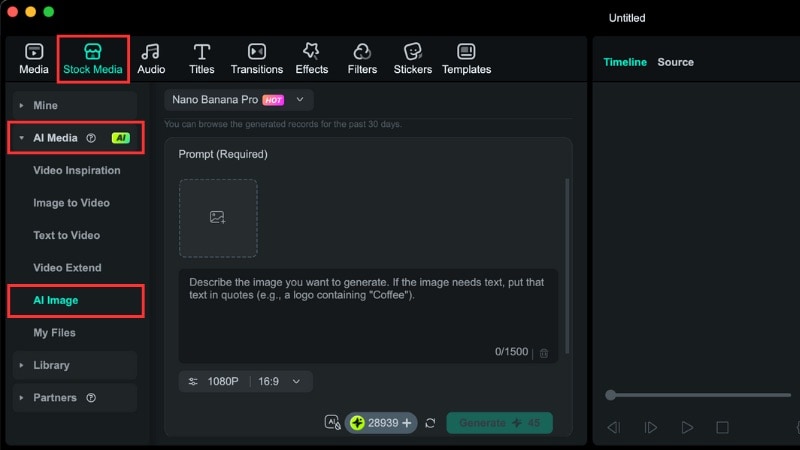Open the Audio tab

click(x=152, y=58)
